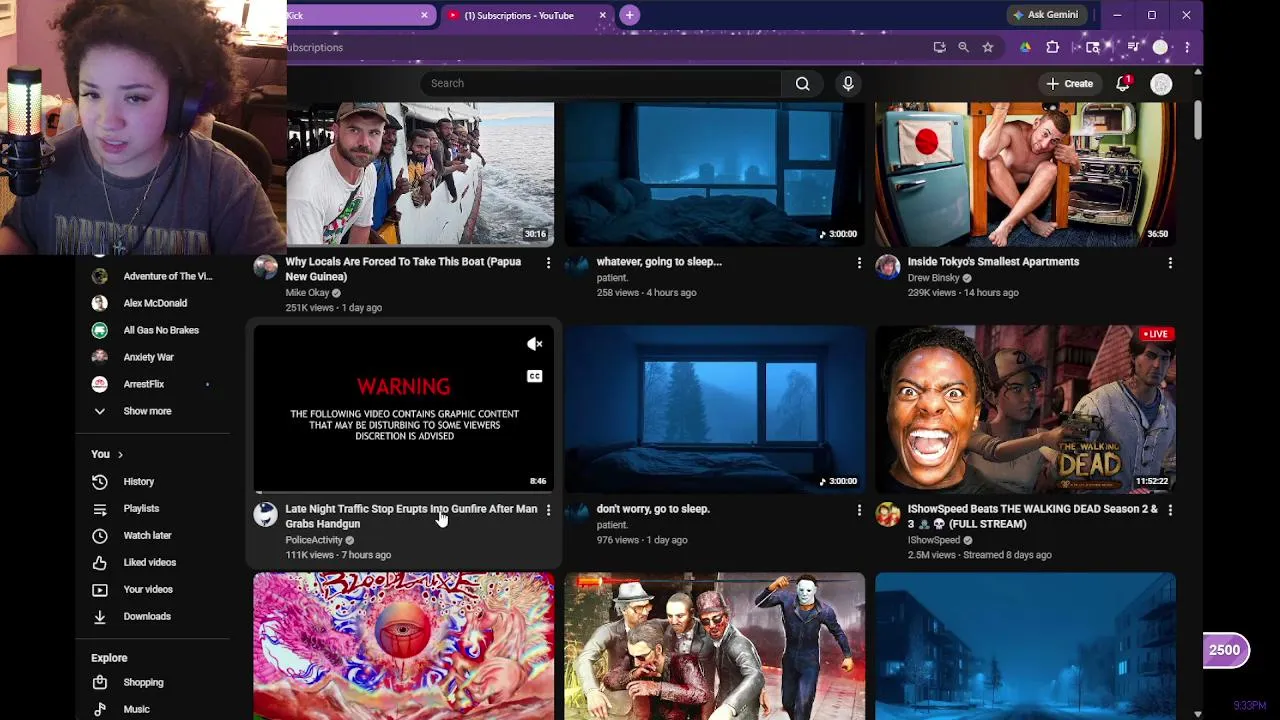Screen dimensions: 1280x720
Task: Open the Late Night Traffic Stop video title
Action: 411,516
